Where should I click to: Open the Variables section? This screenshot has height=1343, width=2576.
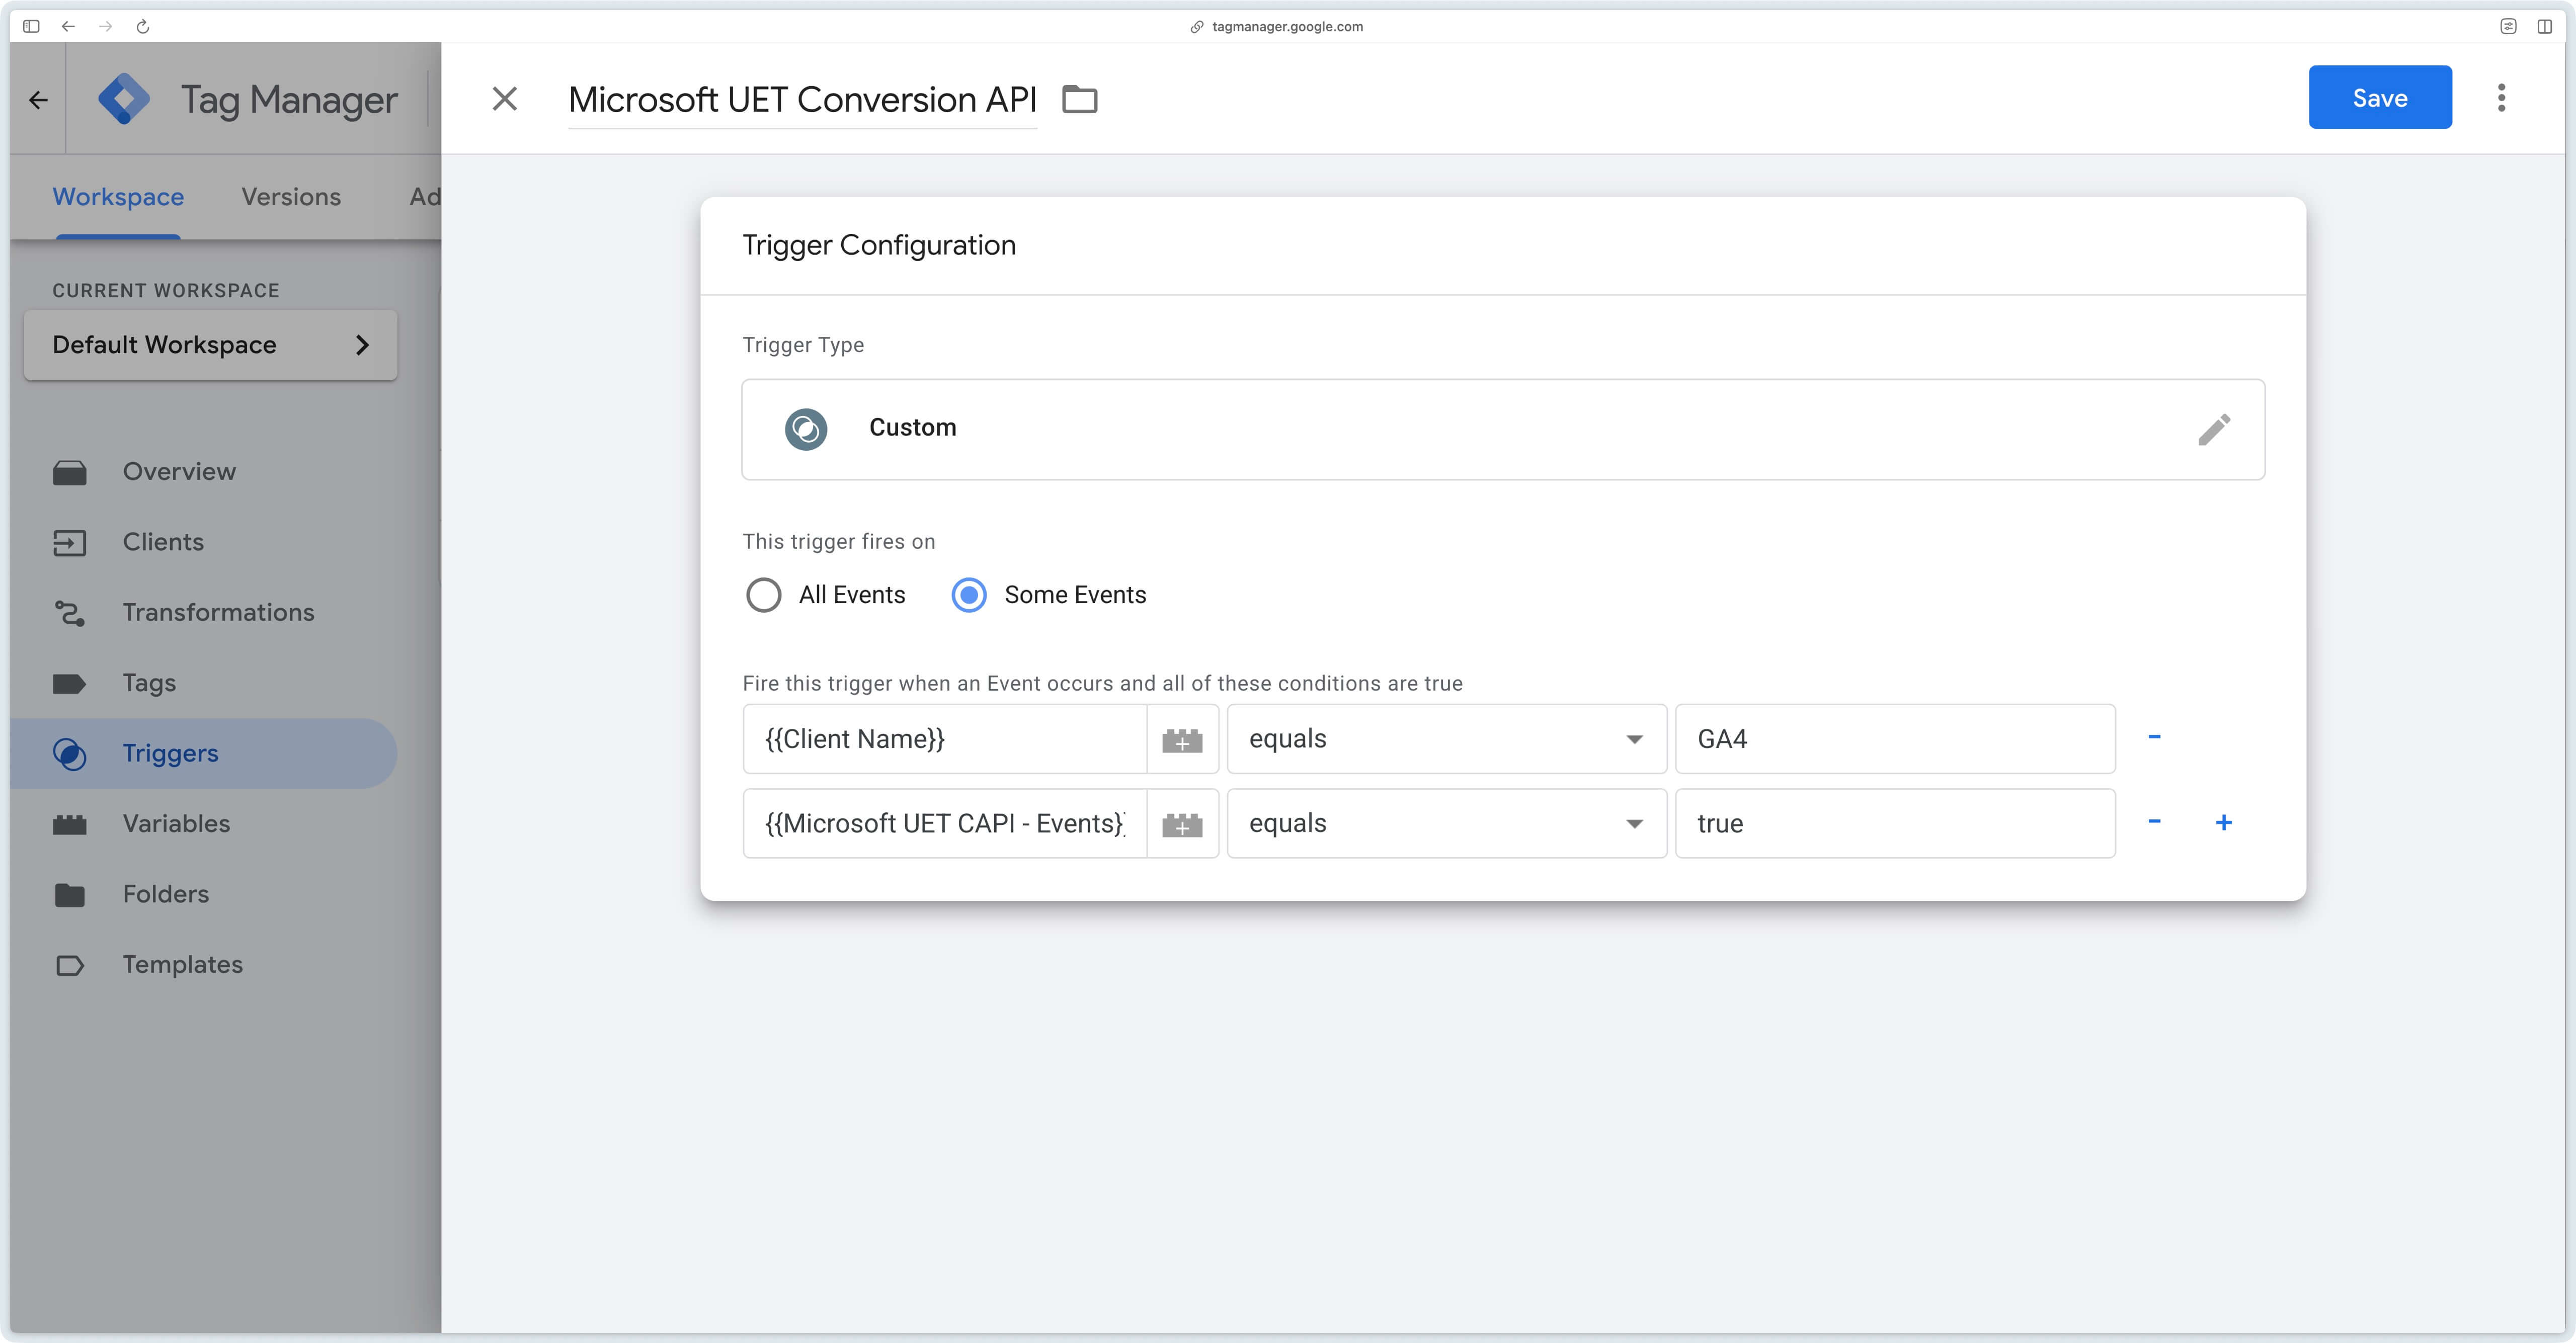pyautogui.click(x=175, y=823)
